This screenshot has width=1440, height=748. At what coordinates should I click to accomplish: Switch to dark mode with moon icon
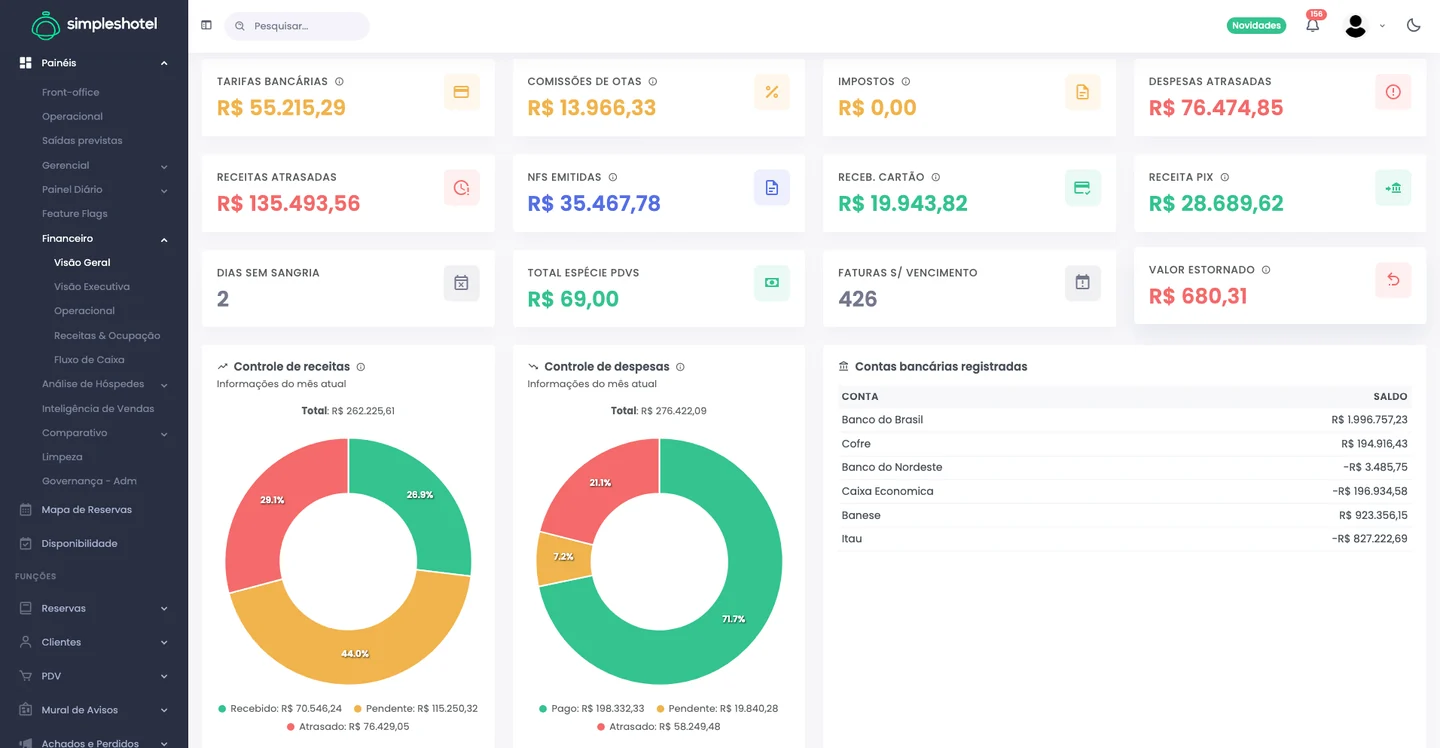coord(1413,26)
